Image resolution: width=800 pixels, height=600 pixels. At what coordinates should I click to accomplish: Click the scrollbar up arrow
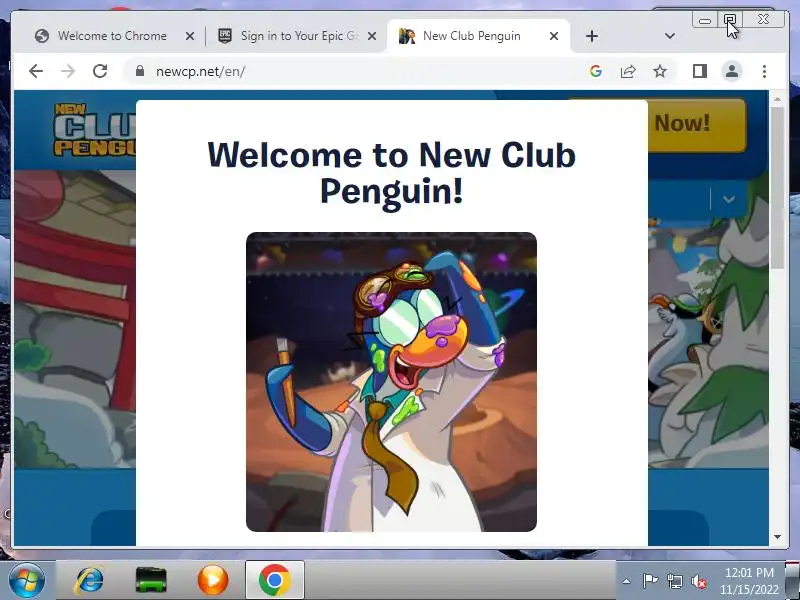(777, 98)
